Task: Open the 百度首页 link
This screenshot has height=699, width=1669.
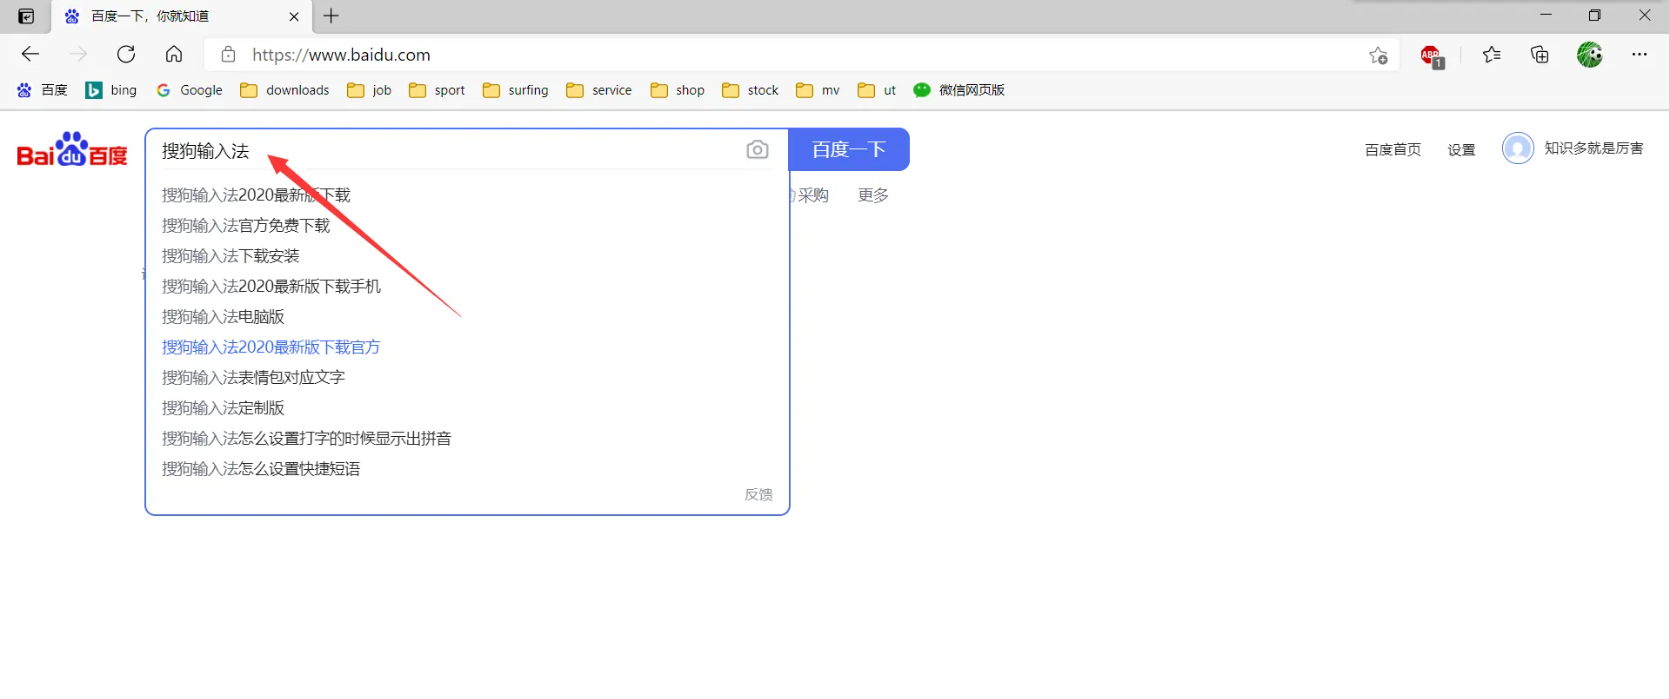Action: click(x=1392, y=150)
